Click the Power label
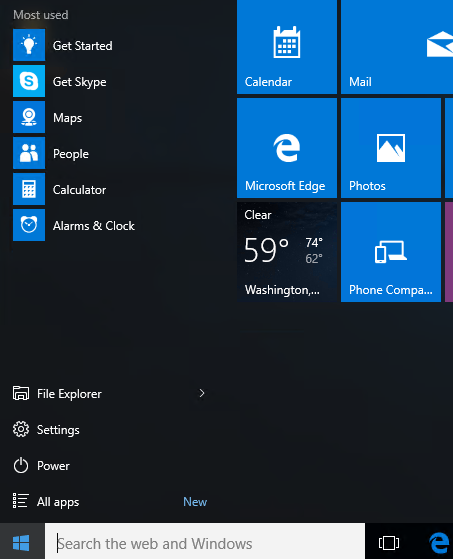 coord(53,466)
